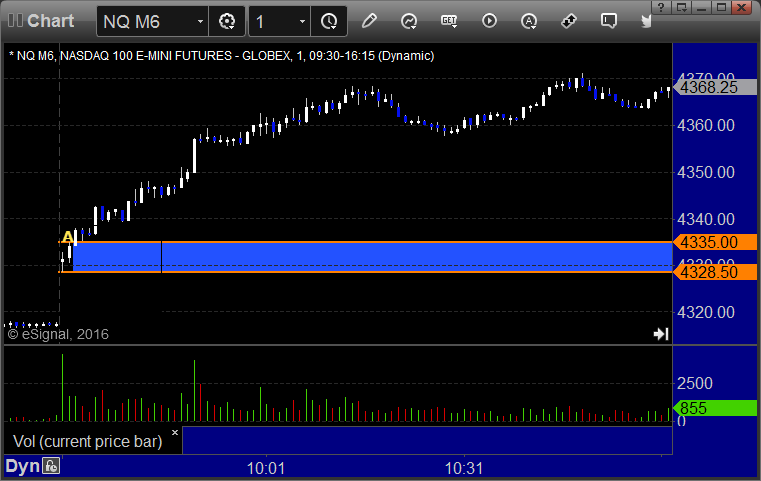Click the up-down arrows trade icon
Viewport: 761px width, 481px height.
coord(568,21)
